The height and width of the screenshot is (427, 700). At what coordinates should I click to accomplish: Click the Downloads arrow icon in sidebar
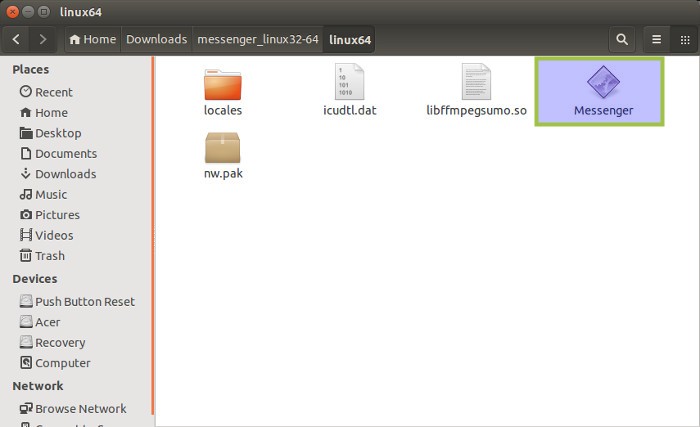pyautogui.click(x=26, y=173)
